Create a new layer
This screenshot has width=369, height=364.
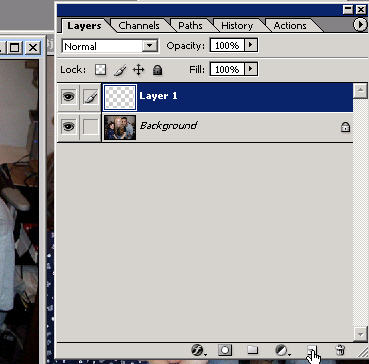[x=312, y=350]
